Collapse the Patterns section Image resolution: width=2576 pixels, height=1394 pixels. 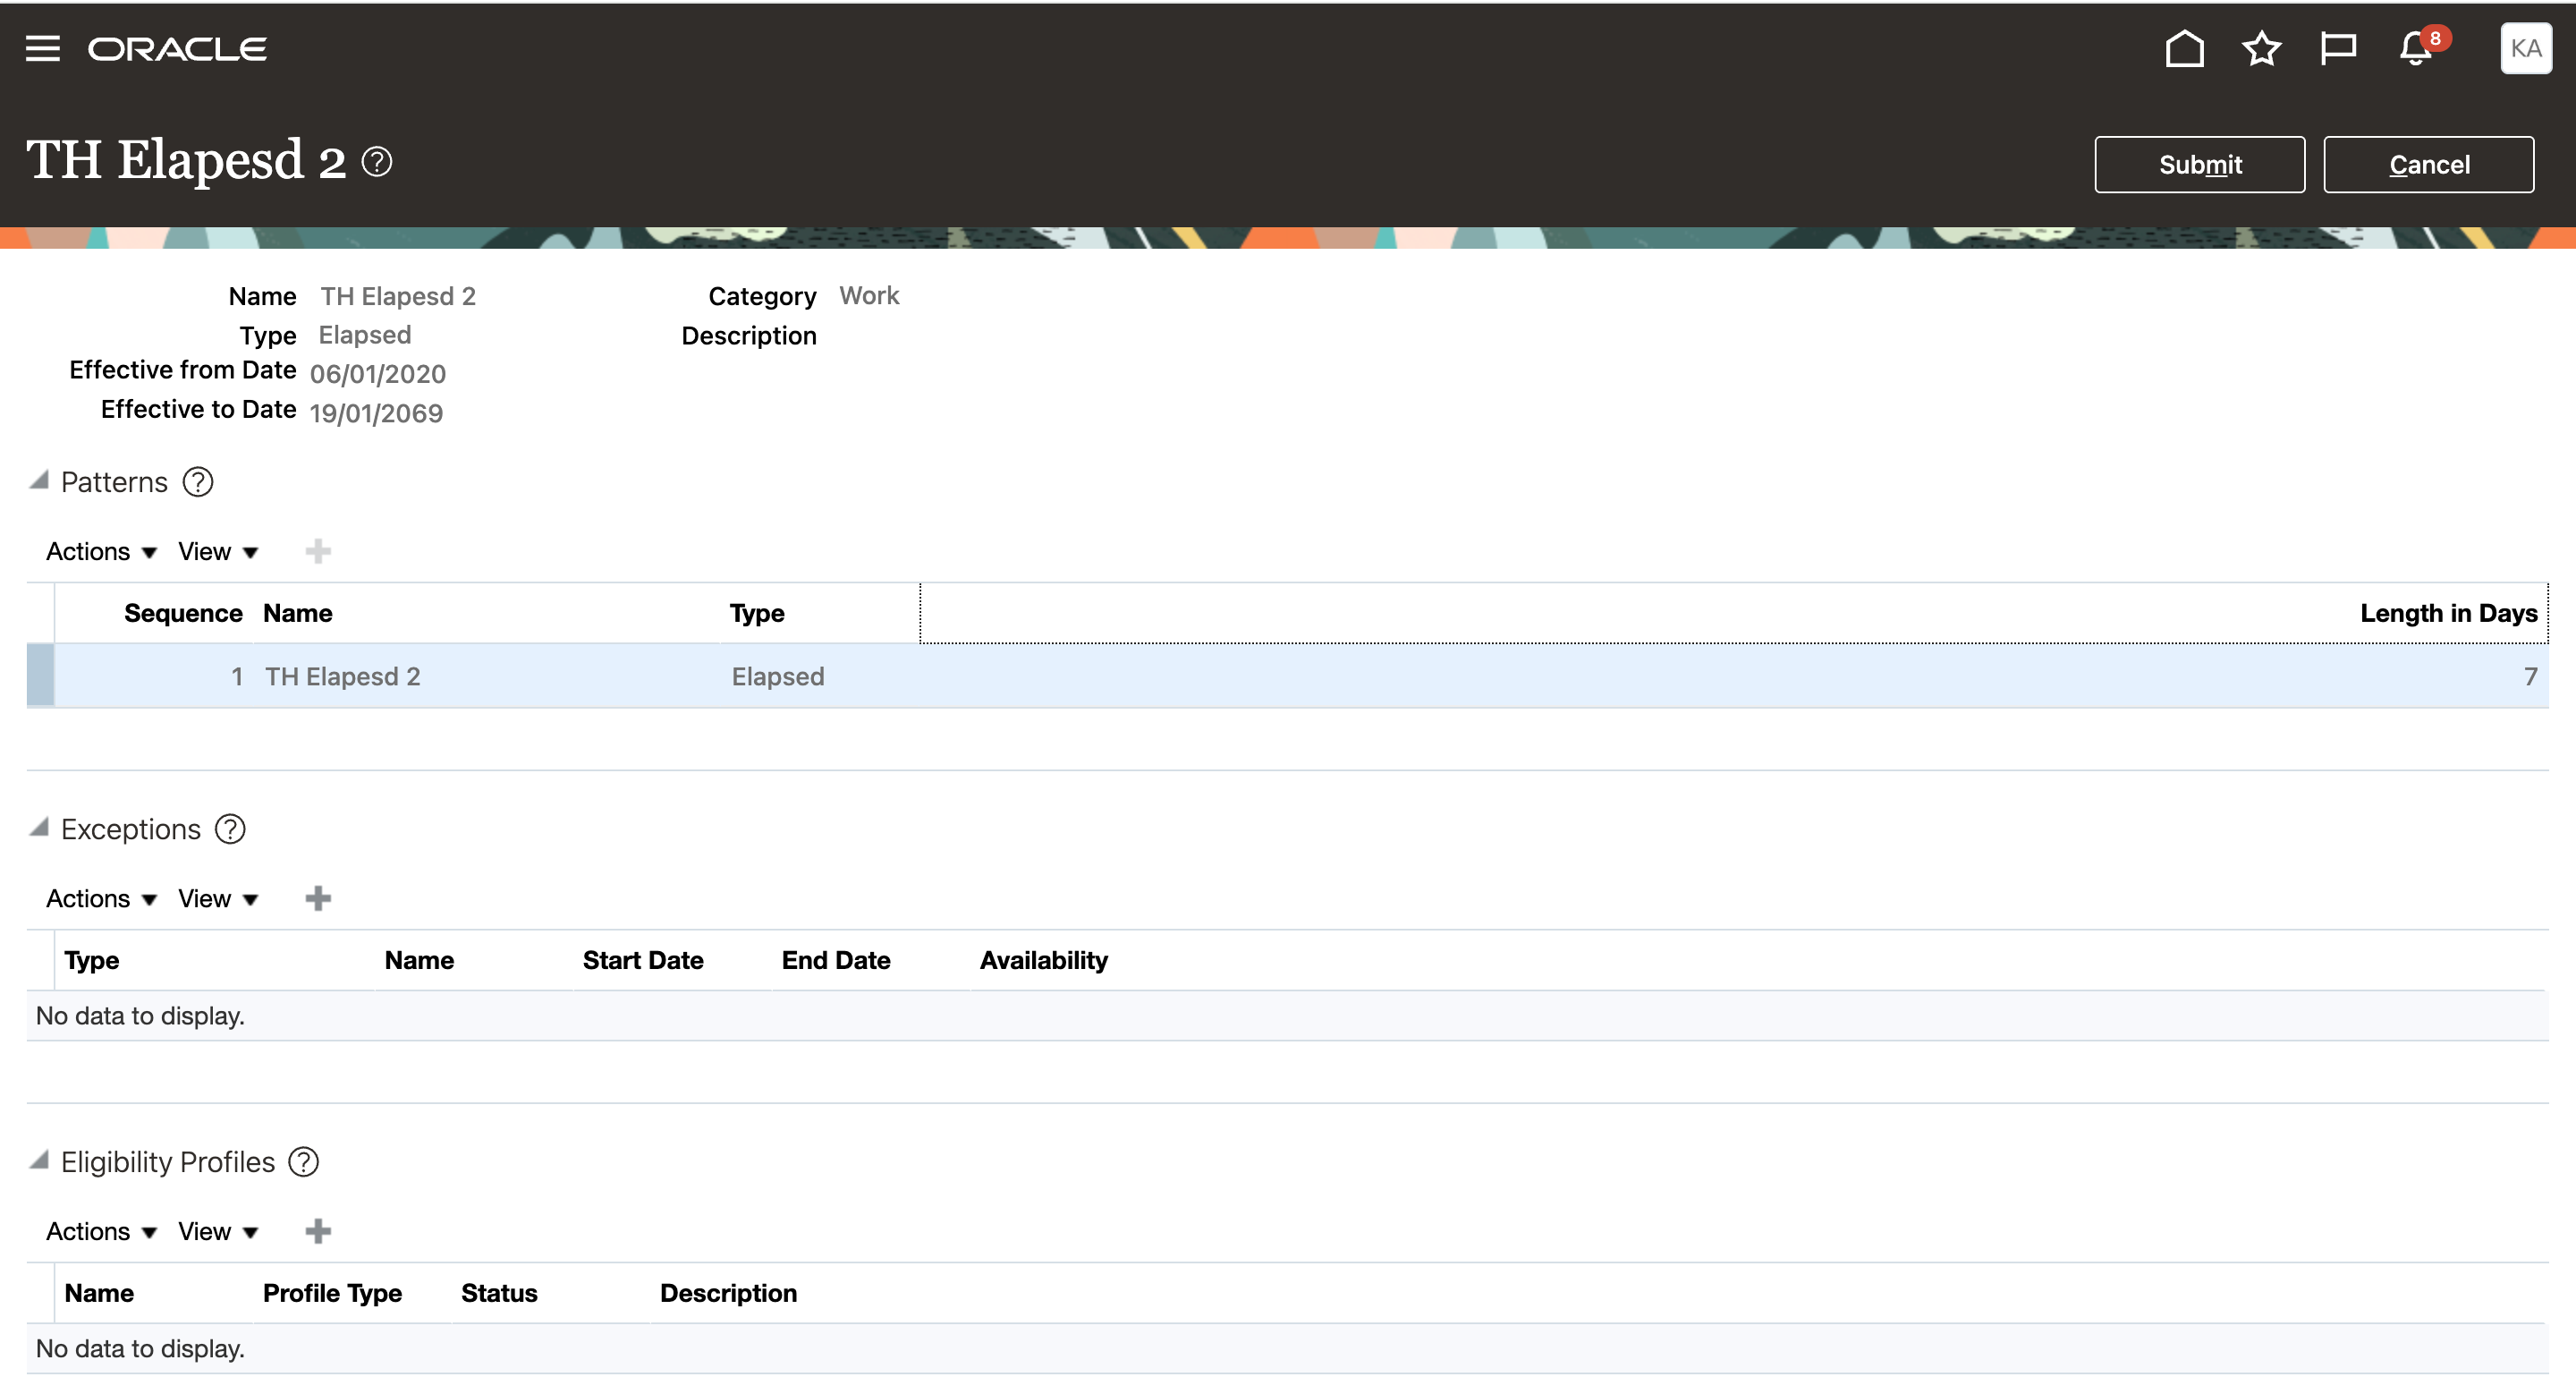pos(39,481)
